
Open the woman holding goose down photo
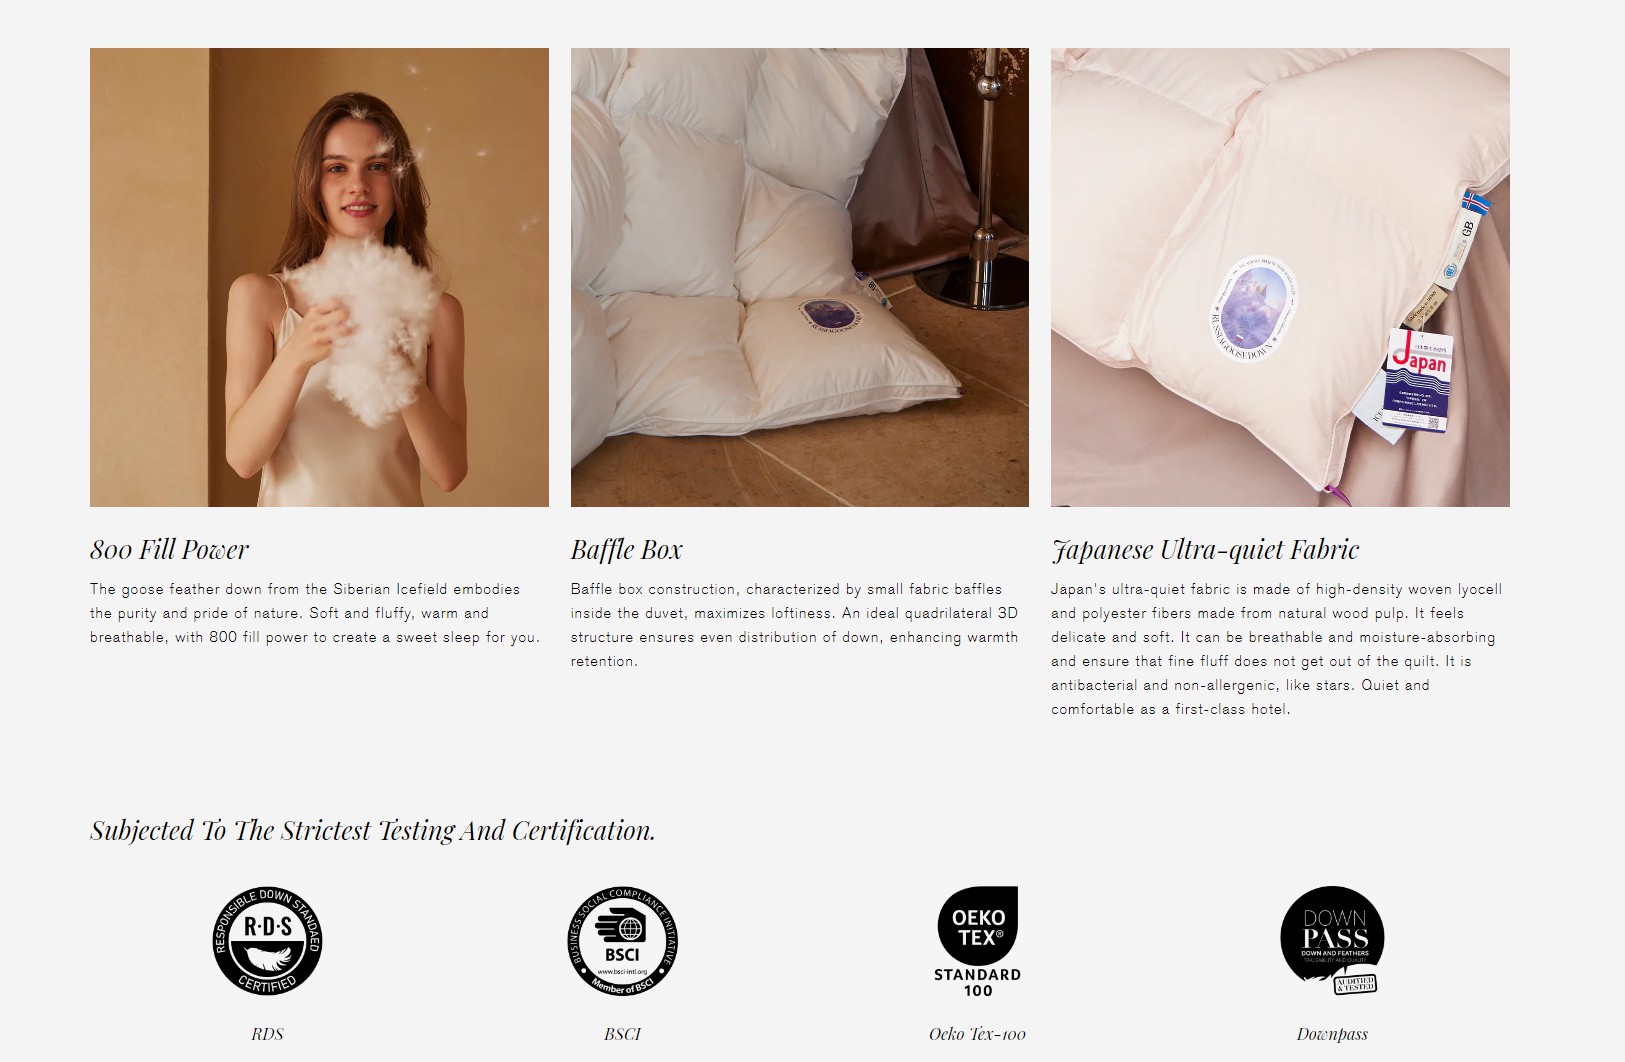click(319, 277)
